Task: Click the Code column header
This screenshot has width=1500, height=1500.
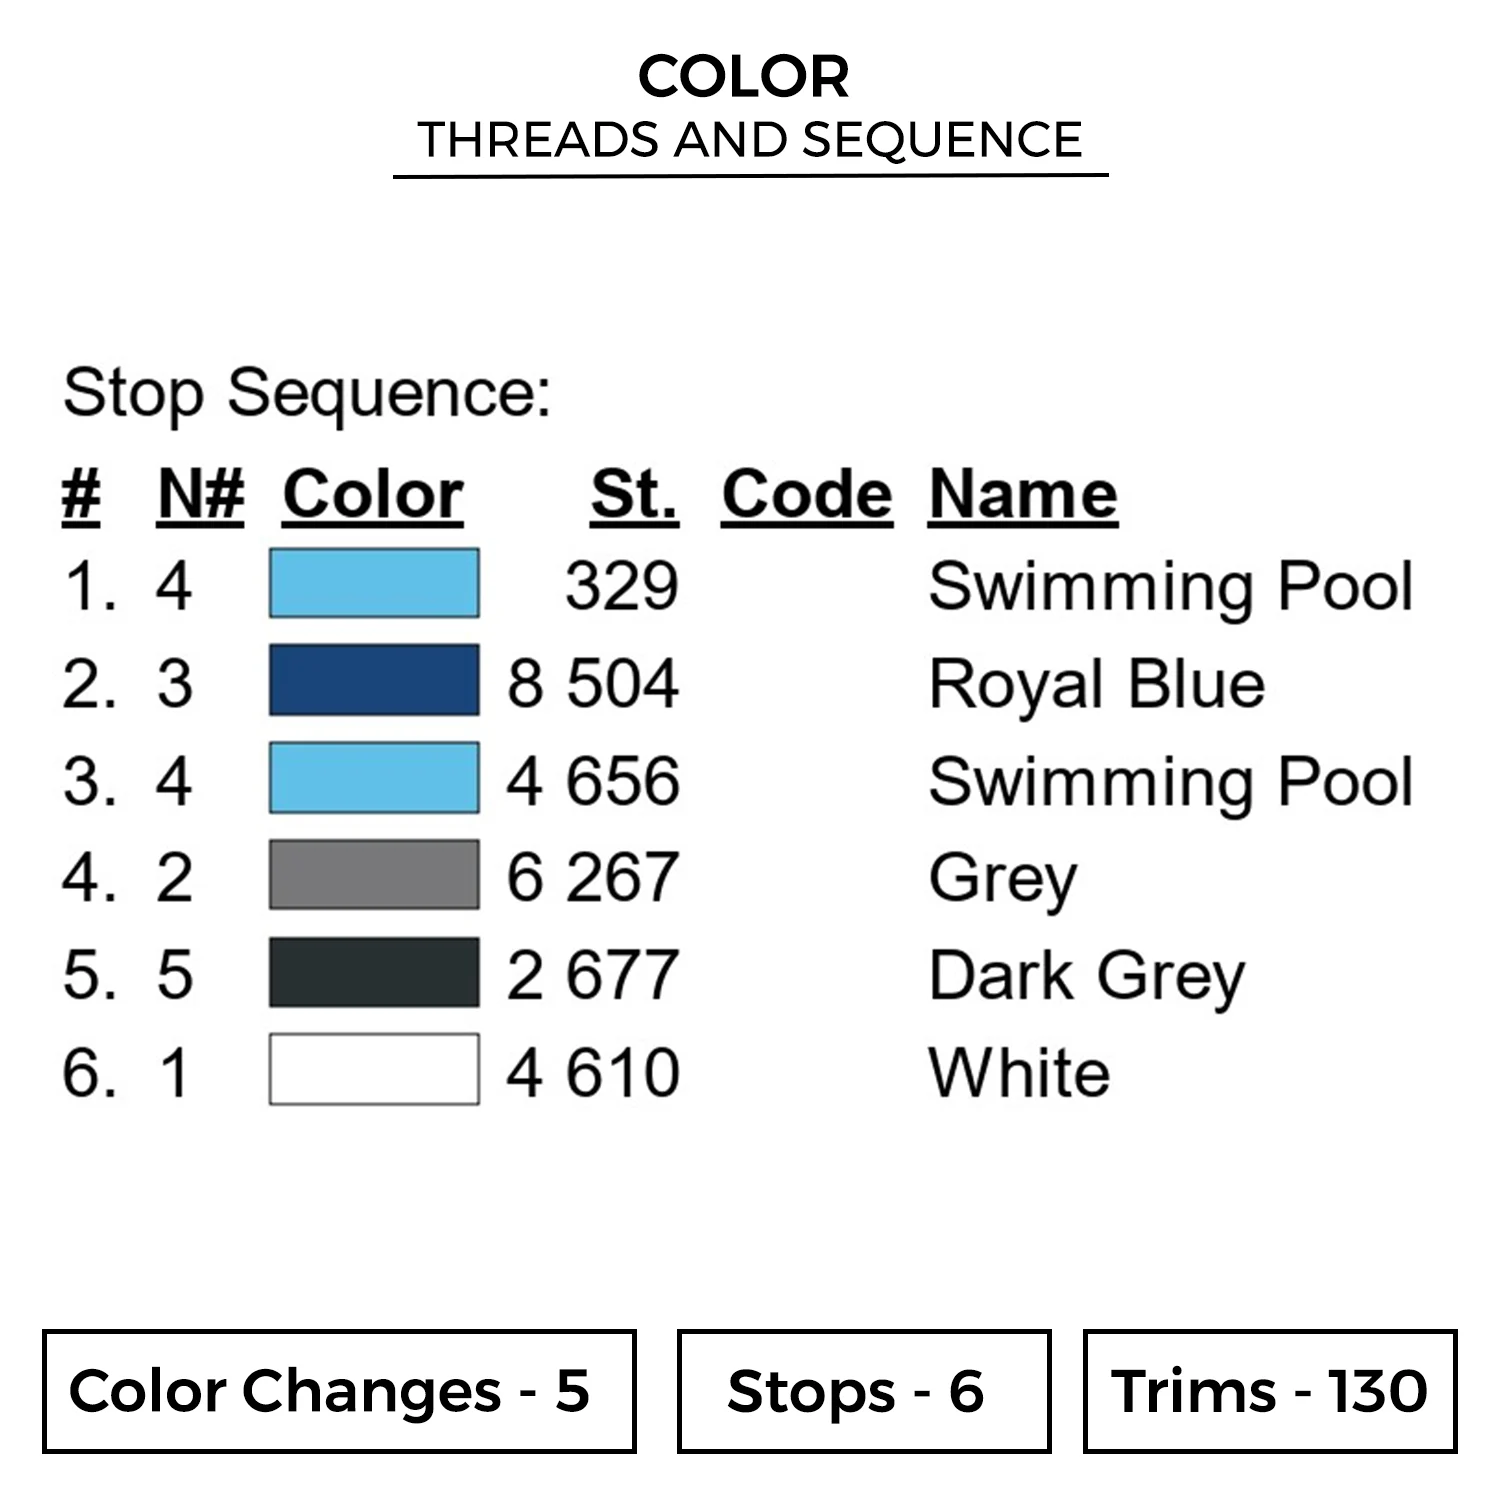Action: click(x=806, y=494)
